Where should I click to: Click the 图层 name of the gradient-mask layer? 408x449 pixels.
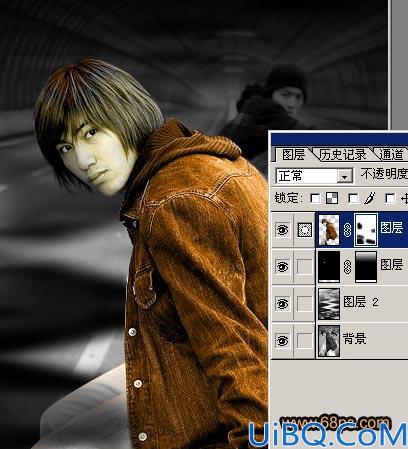click(x=391, y=265)
